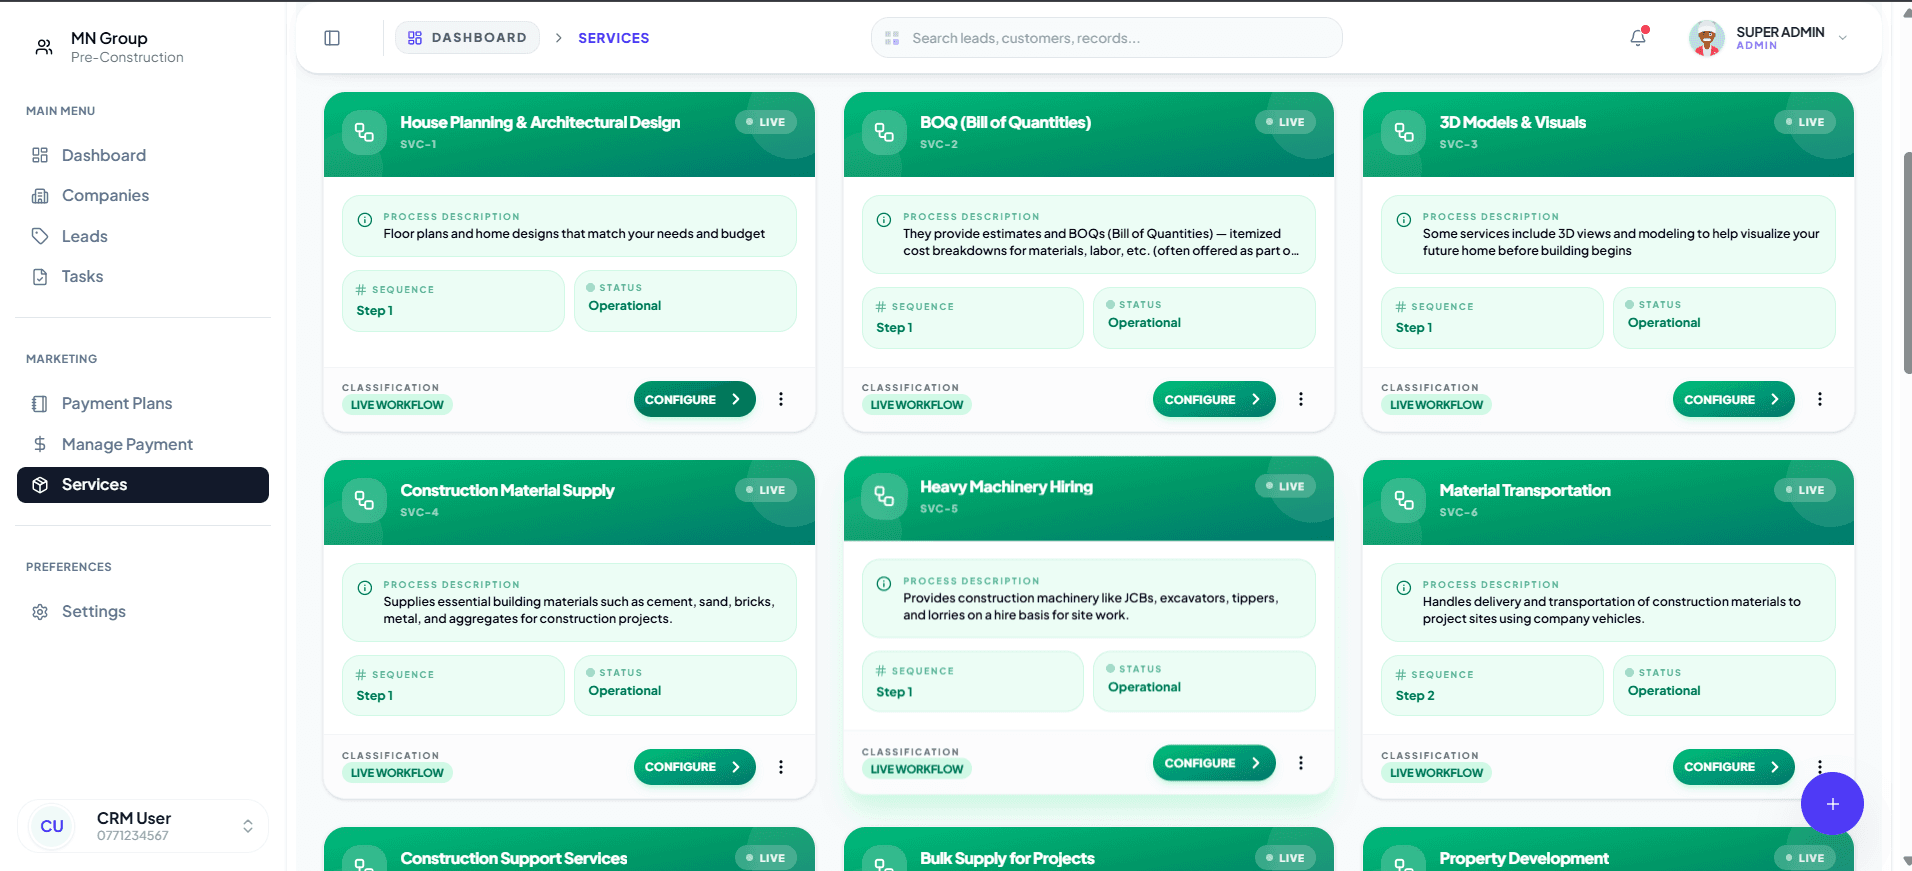Configure the Heavy Machinery Hiring service

pos(1214,763)
